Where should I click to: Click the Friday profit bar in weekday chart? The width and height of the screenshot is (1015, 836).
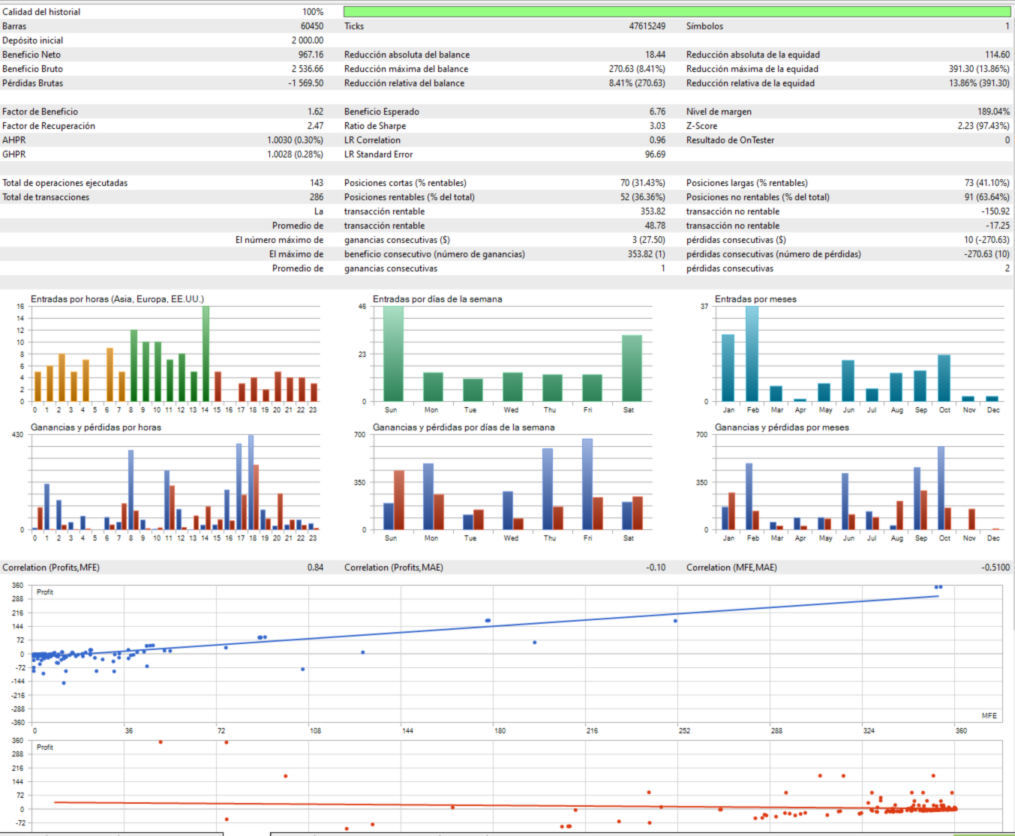pyautogui.click(x=587, y=484)
